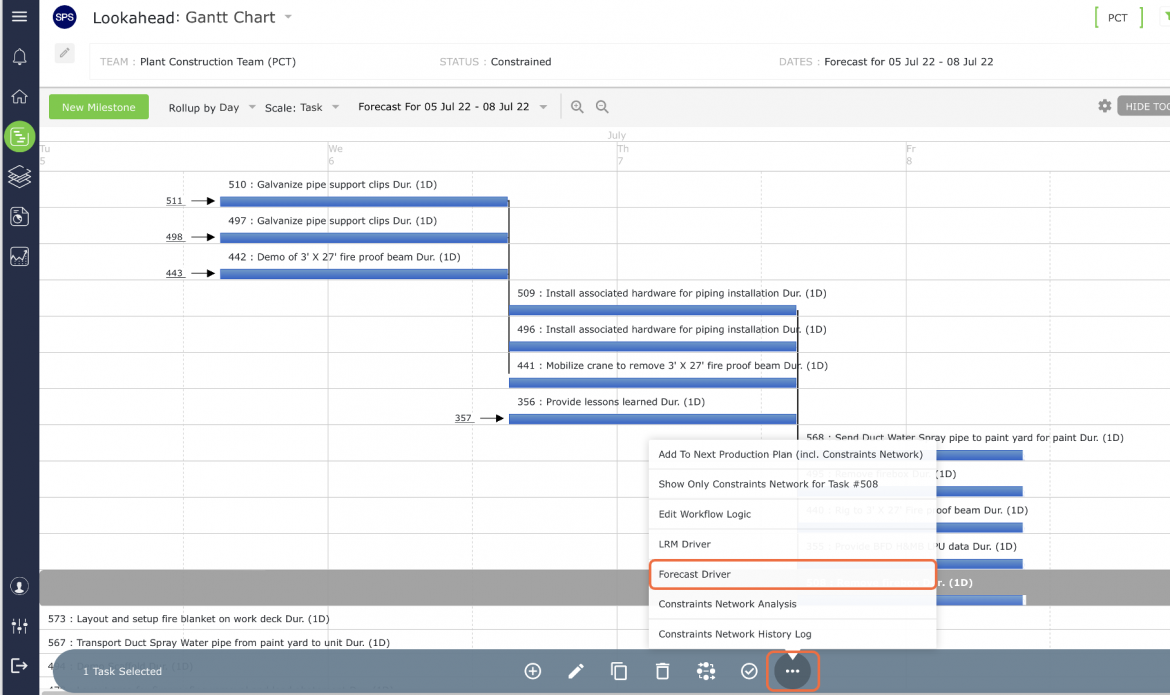Open the reports document sidebar icon
This screenshot has height=695, width=1170.
point(19,216)
